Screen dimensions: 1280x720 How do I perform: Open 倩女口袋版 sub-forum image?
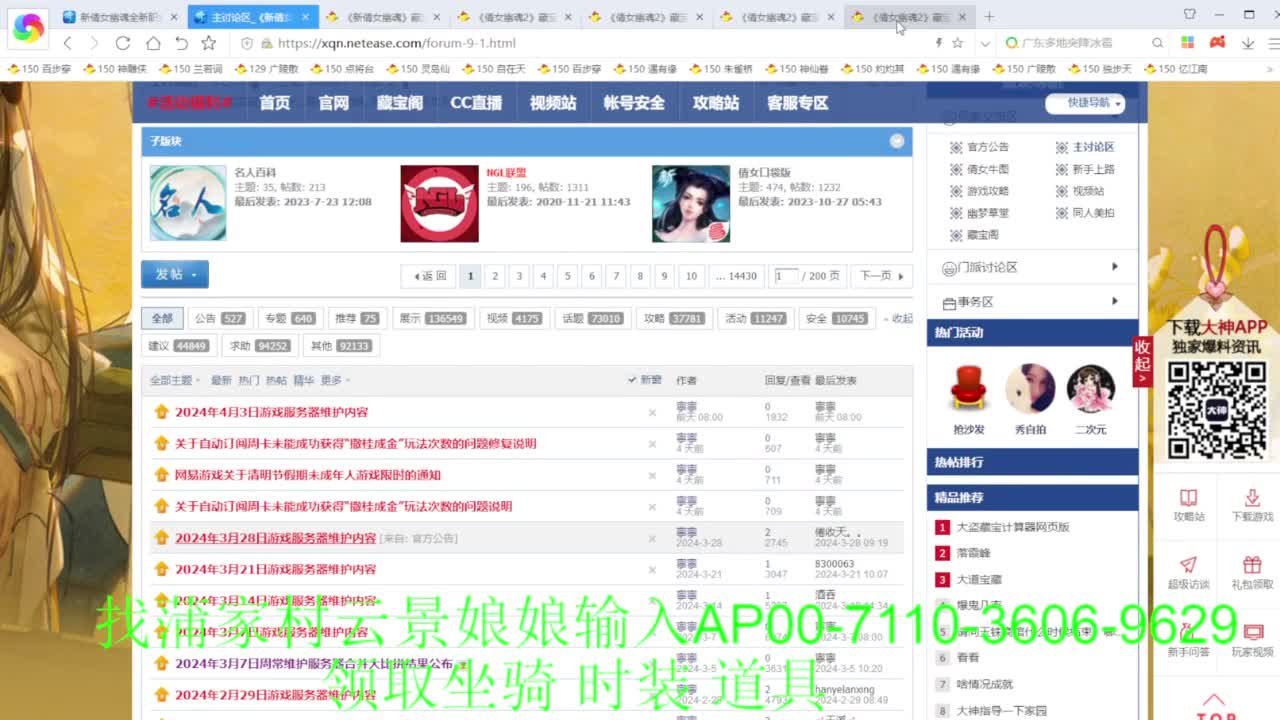(x=691, y=203)
